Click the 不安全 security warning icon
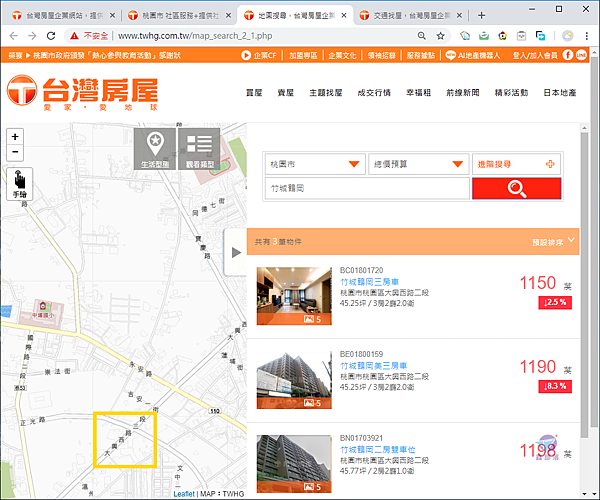 tap(89, 36)
